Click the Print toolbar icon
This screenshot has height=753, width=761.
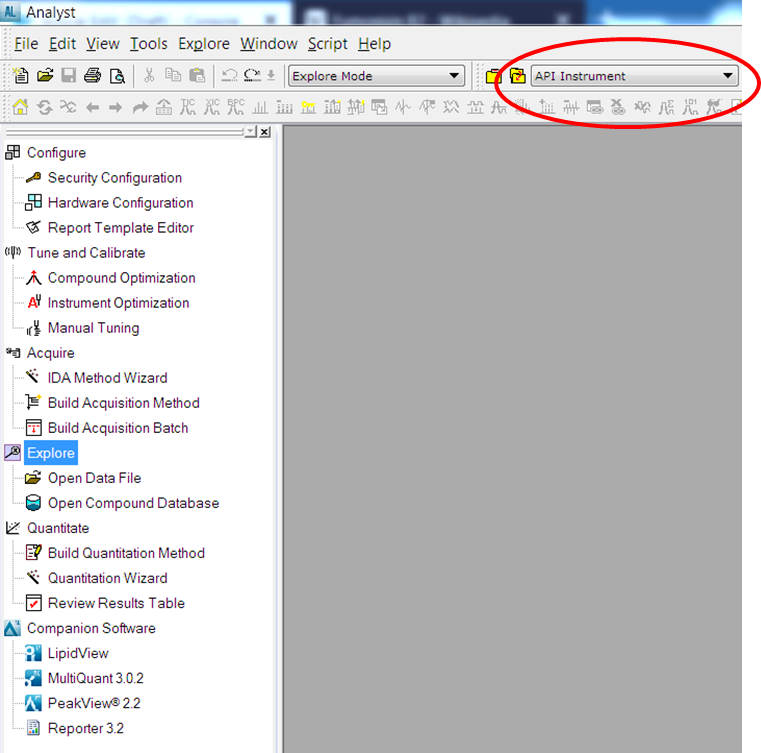click(92, 76)
